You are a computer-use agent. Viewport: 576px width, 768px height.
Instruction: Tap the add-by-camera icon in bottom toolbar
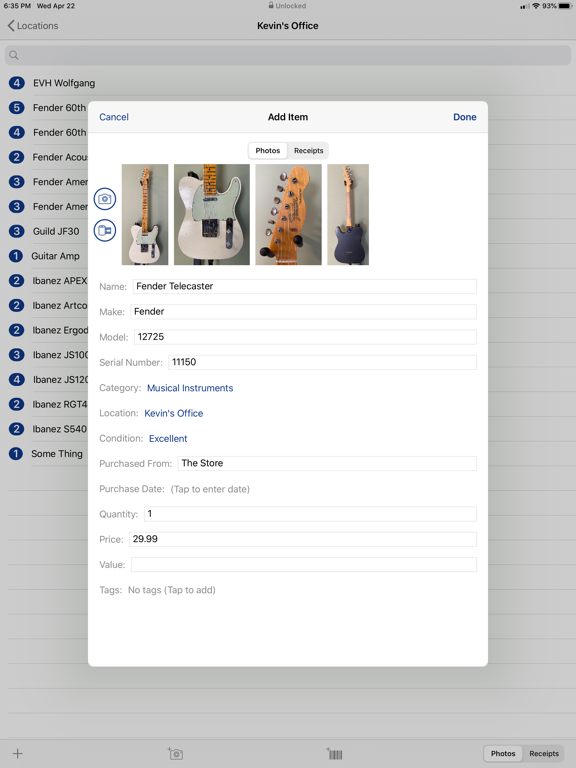[175, 753]
